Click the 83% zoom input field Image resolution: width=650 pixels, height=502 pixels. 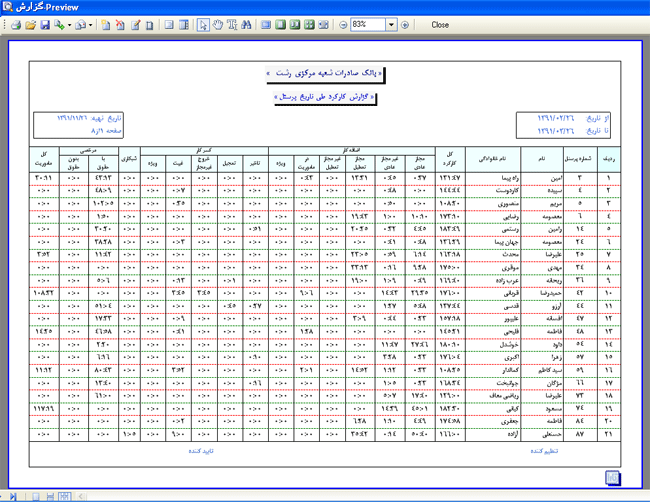[x=367, y=25]
